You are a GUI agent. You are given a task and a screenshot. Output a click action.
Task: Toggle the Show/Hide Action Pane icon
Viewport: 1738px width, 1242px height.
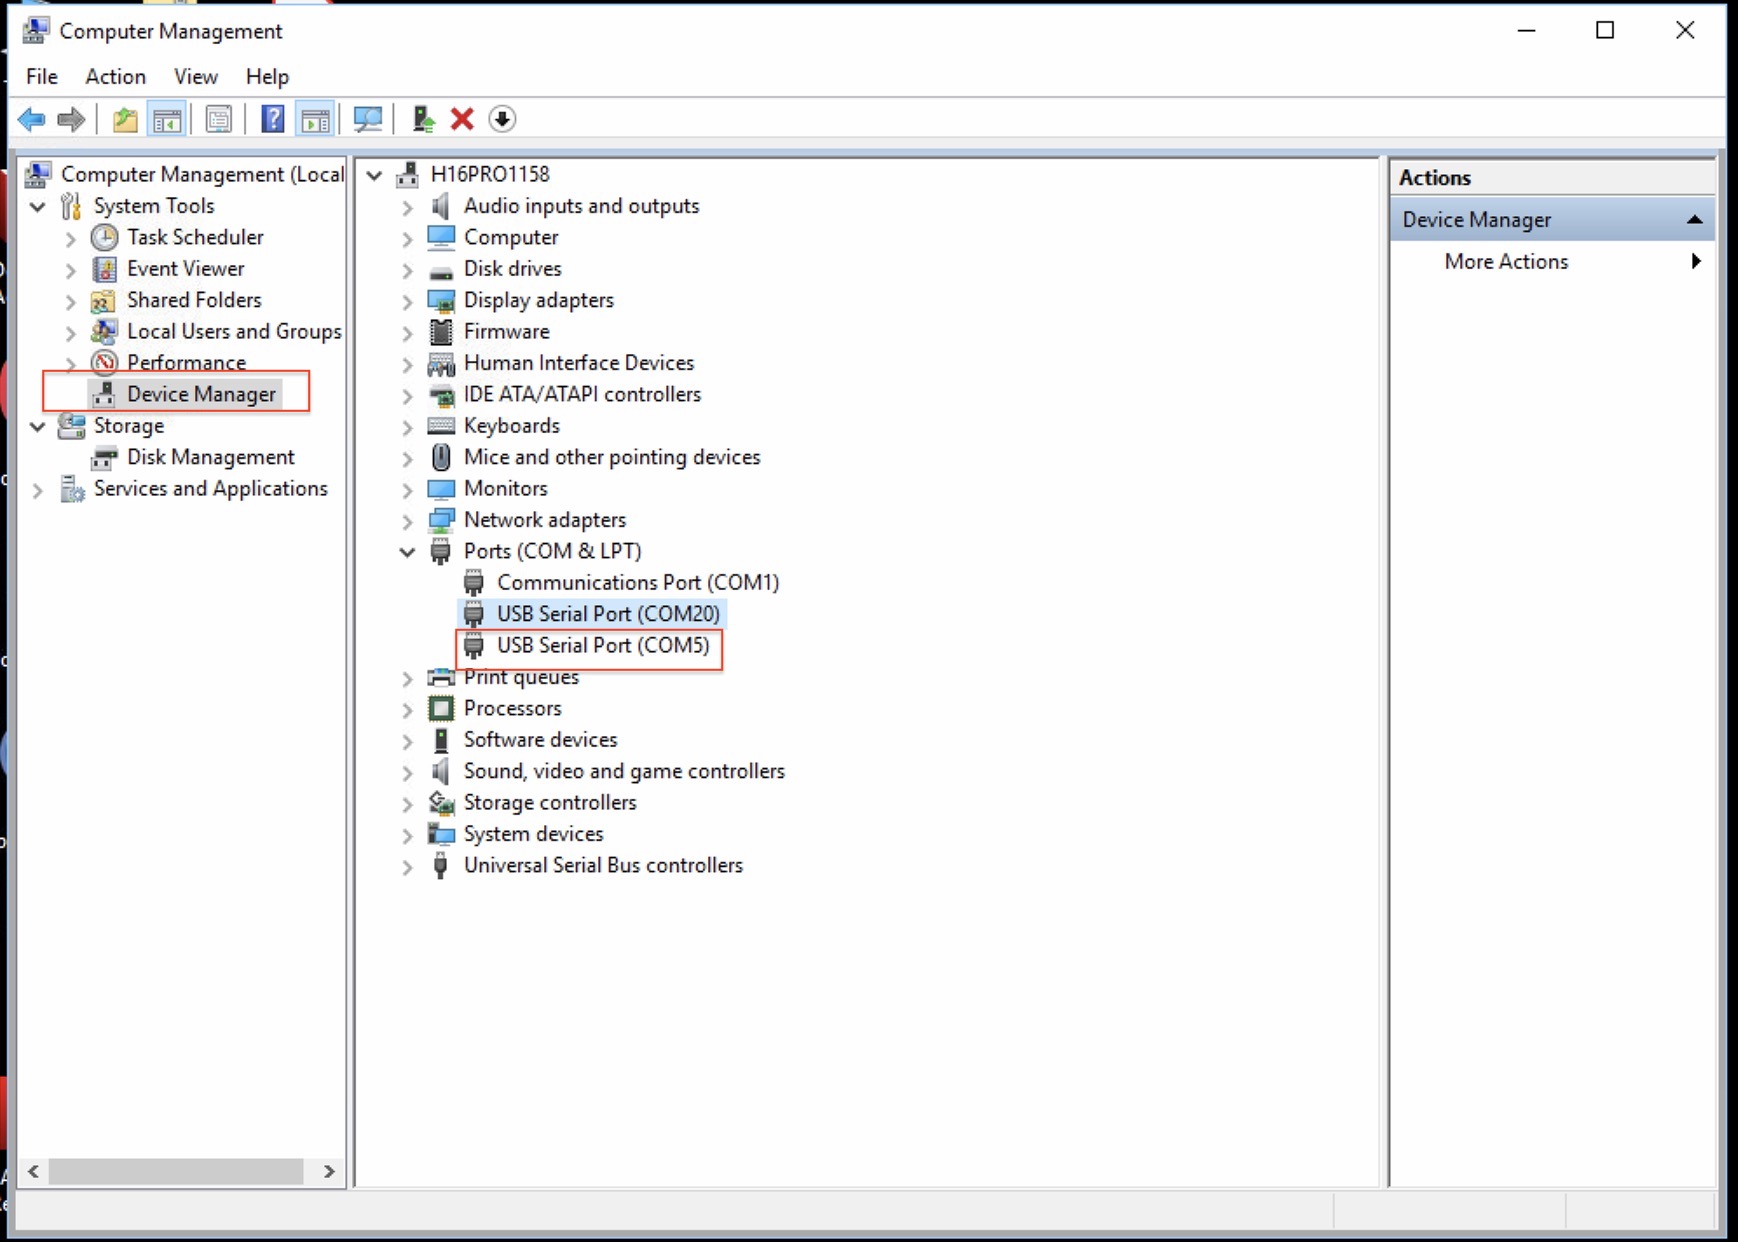pyautogui.click(x=316, y=120)
